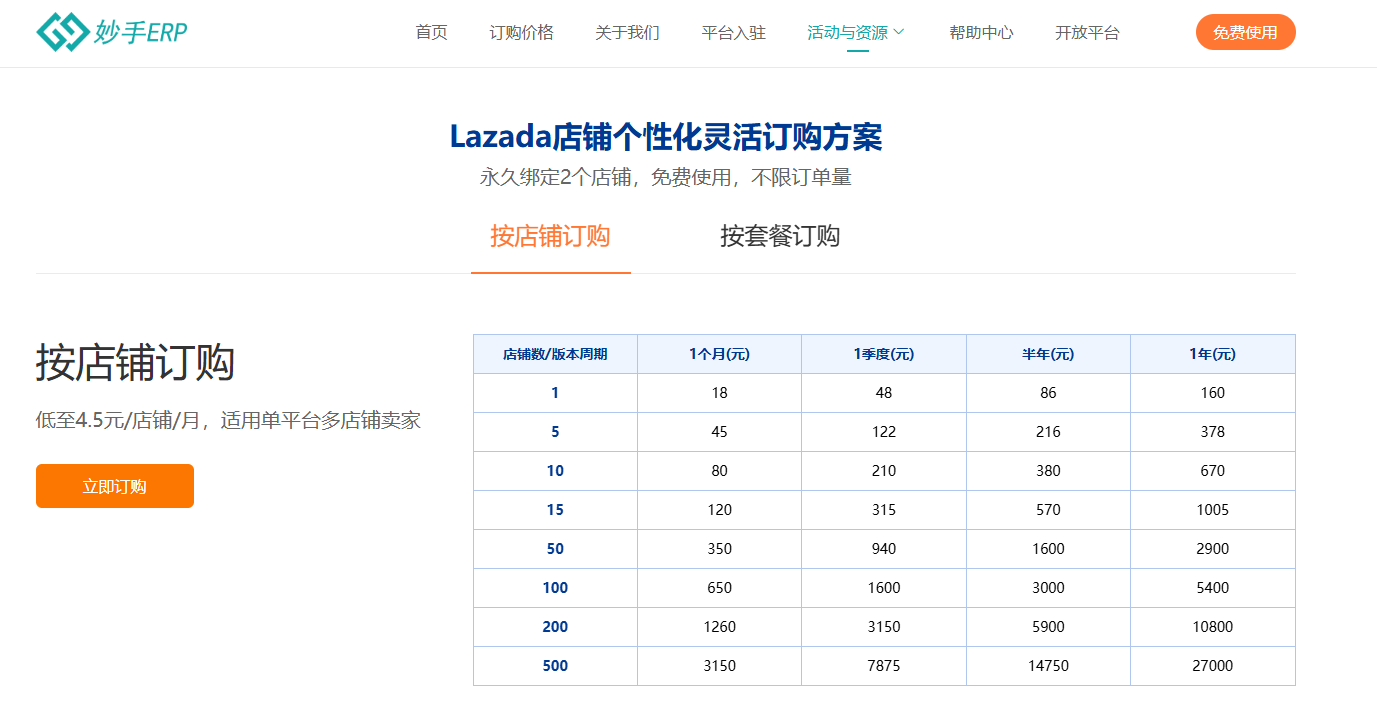Expand the 活动与资源 dropdown chevron

(x=898, y=32)
